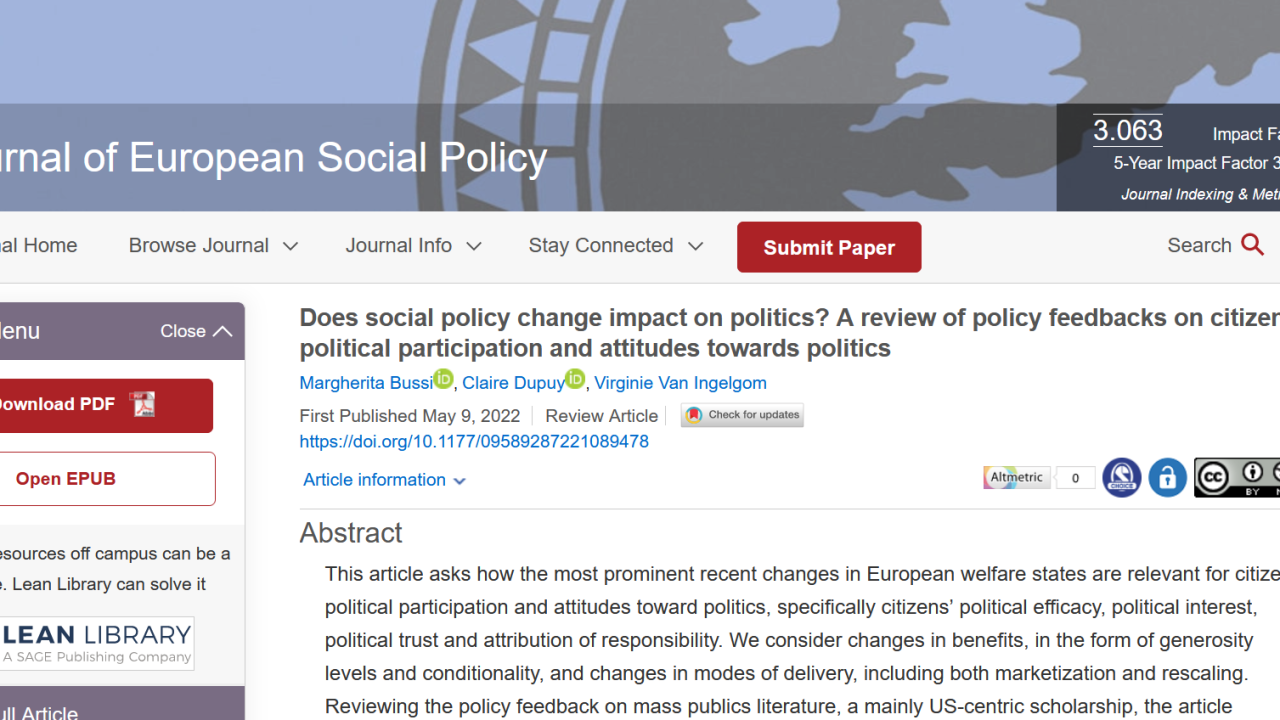Open the Journal Info dropdown
Image resolution: width=1280 pixels, height=720 pixels.
coord(413,246)
